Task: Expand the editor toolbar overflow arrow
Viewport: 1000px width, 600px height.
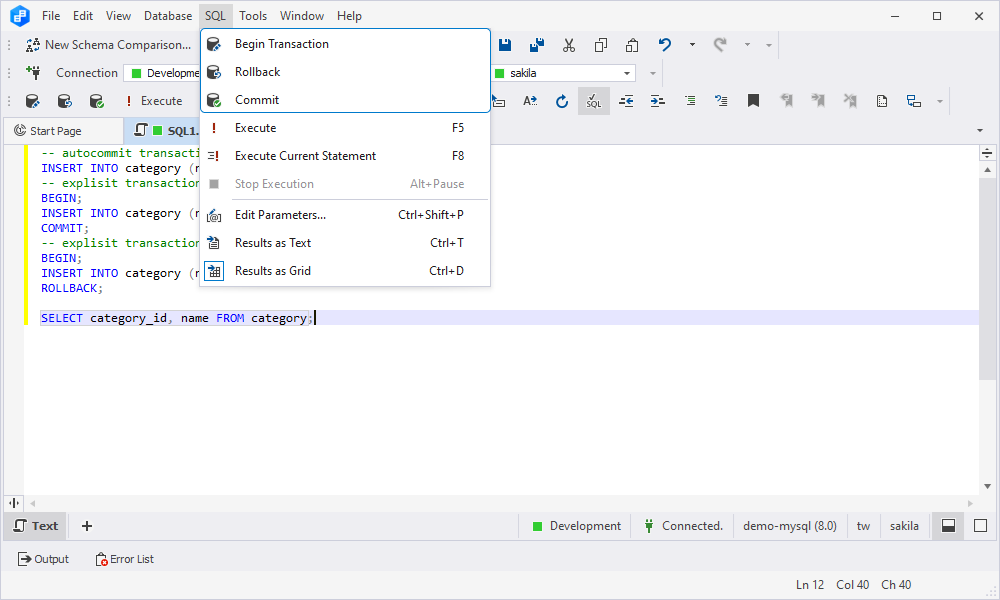Action: pos(939,101)
